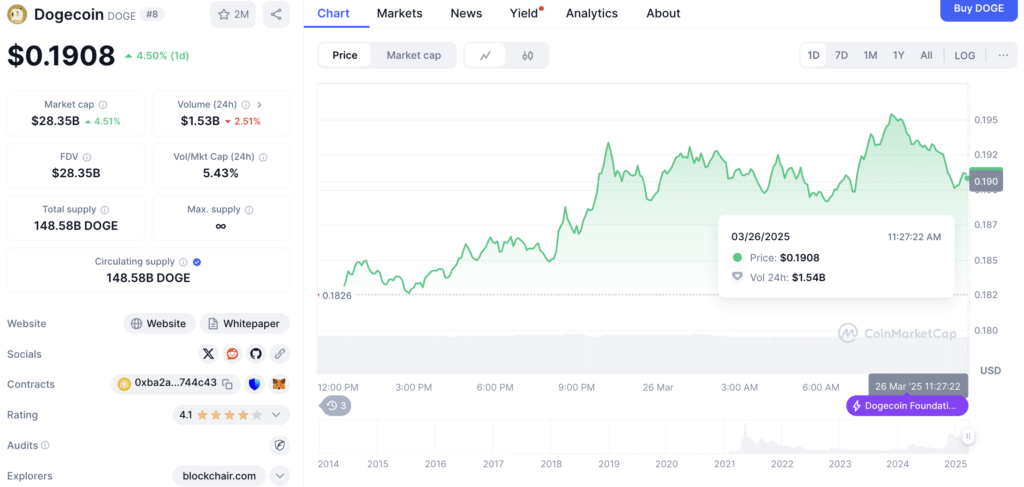Pause the mini timeline range handle
1024x487 pixels.
pyautogui.click(x=968, y=436)
